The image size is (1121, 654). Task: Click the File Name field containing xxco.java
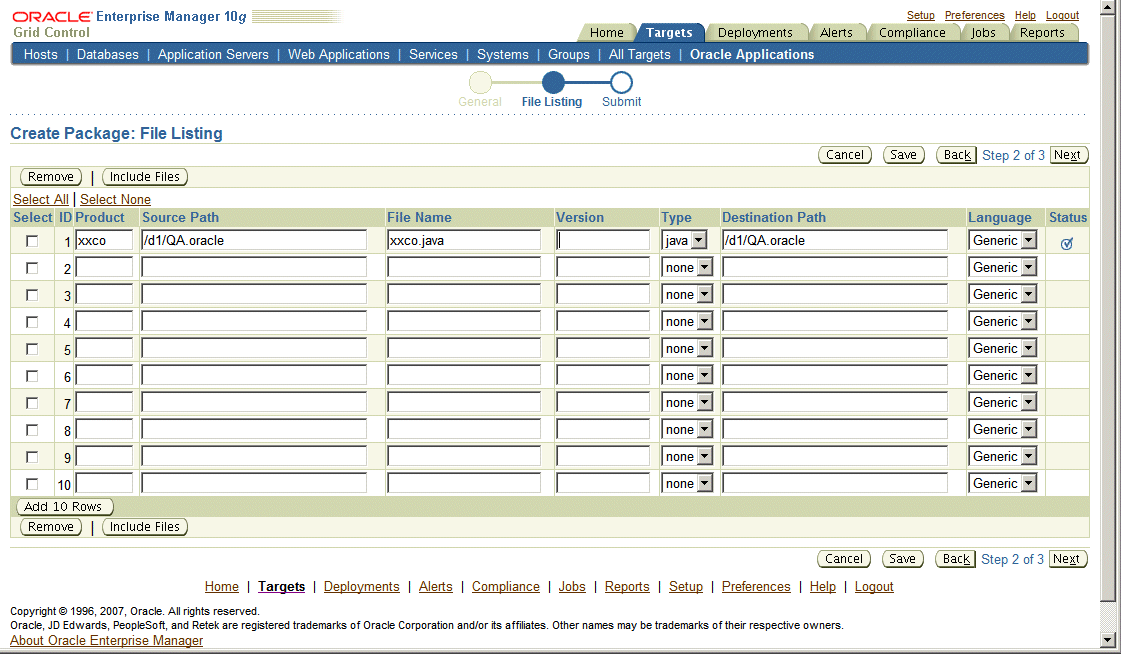(464, 240)
